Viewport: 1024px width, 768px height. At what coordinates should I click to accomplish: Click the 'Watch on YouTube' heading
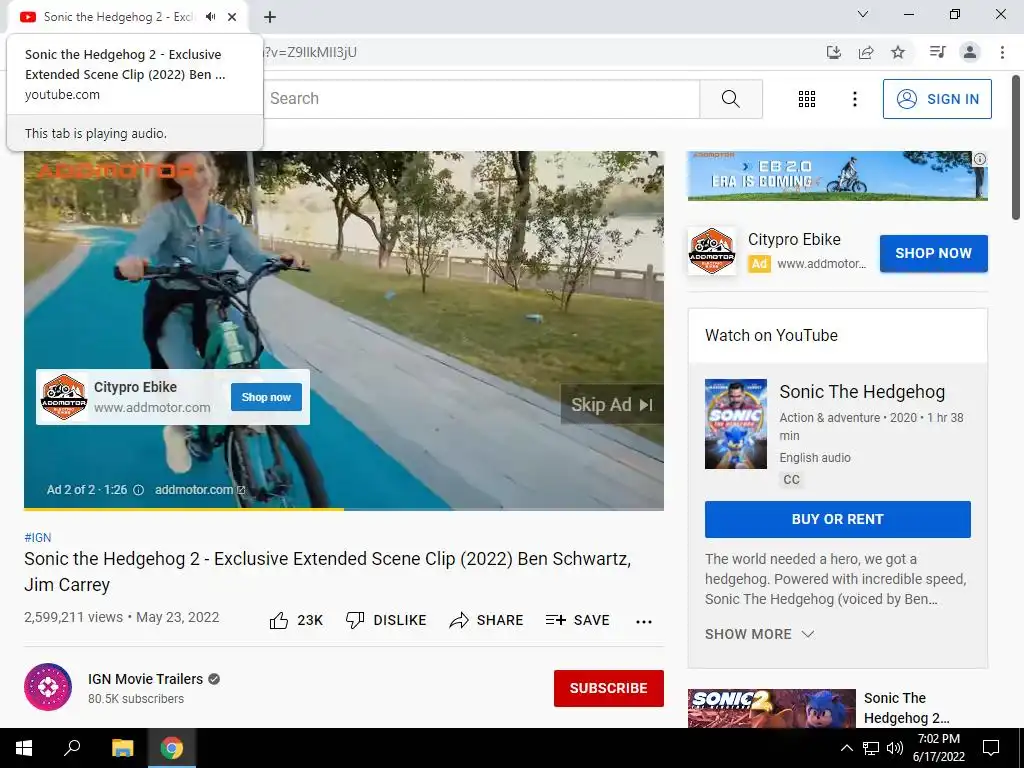click(x=771, y=336)
